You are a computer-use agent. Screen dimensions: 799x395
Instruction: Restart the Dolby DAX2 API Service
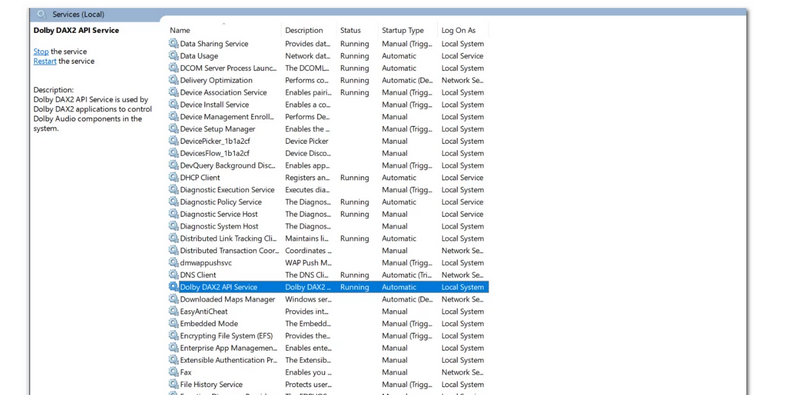45,61
